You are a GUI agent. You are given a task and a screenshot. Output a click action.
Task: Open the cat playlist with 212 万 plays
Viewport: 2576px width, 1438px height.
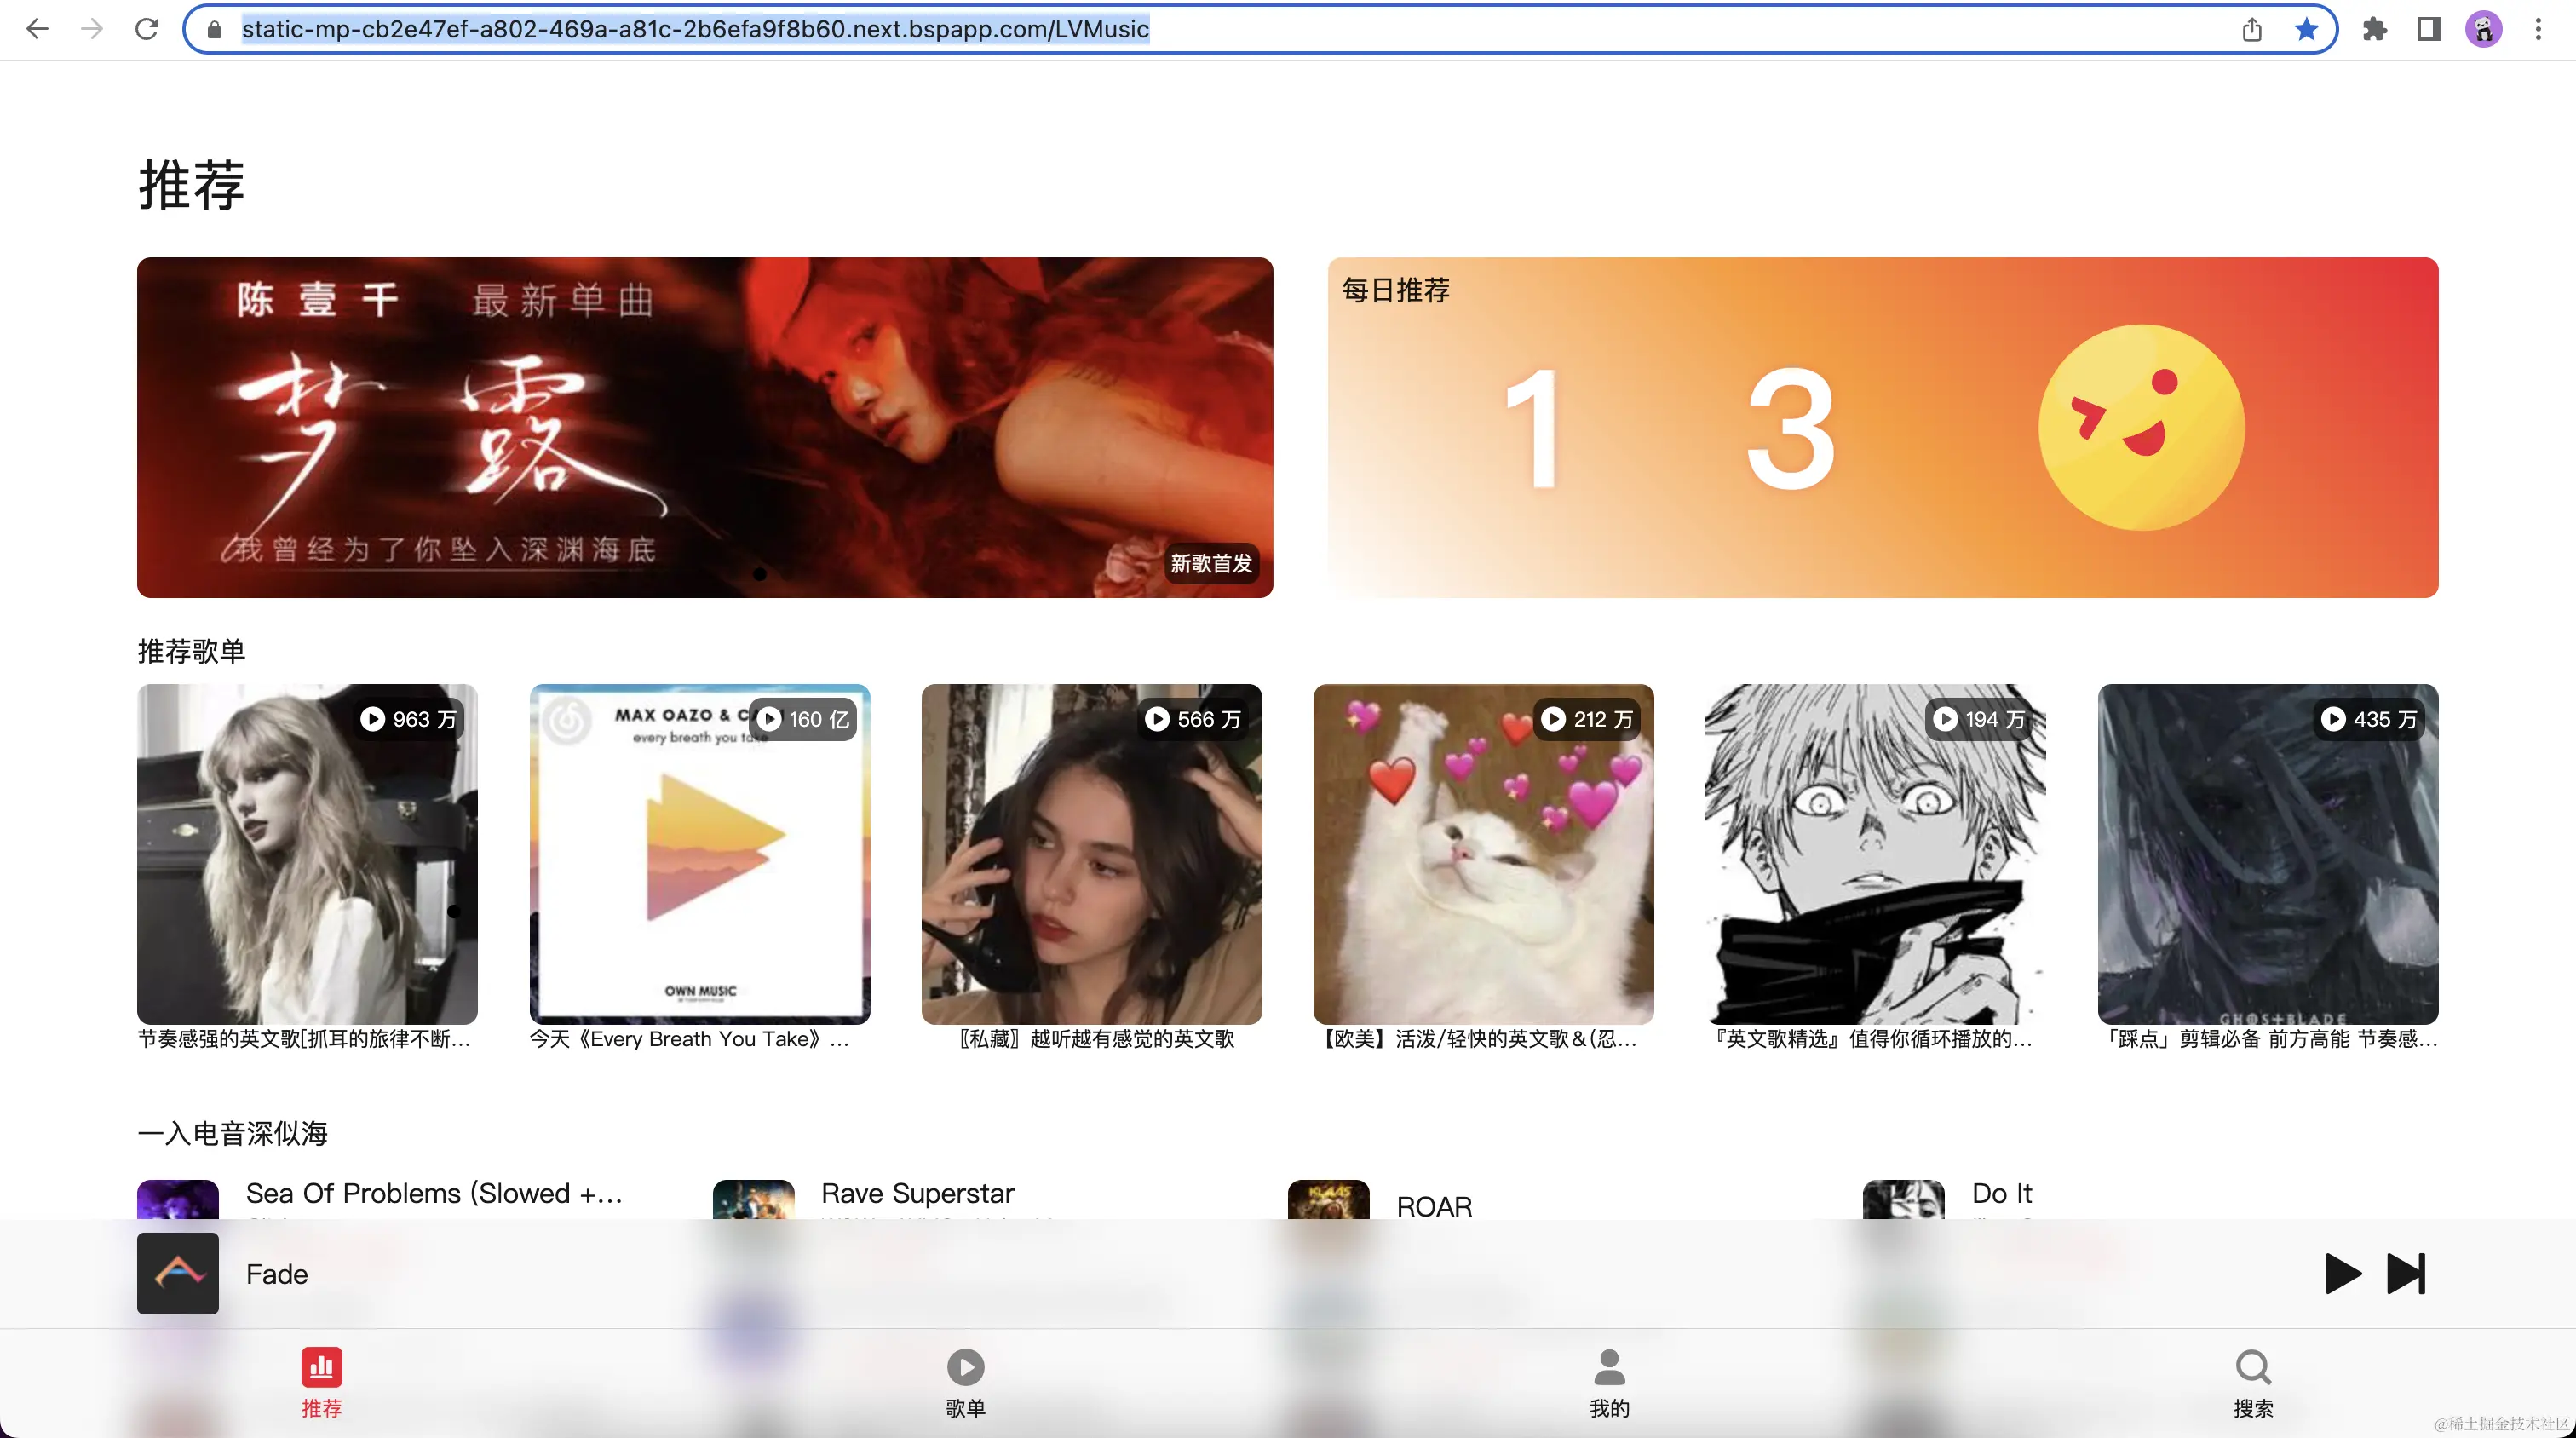tap(1483, 853)
